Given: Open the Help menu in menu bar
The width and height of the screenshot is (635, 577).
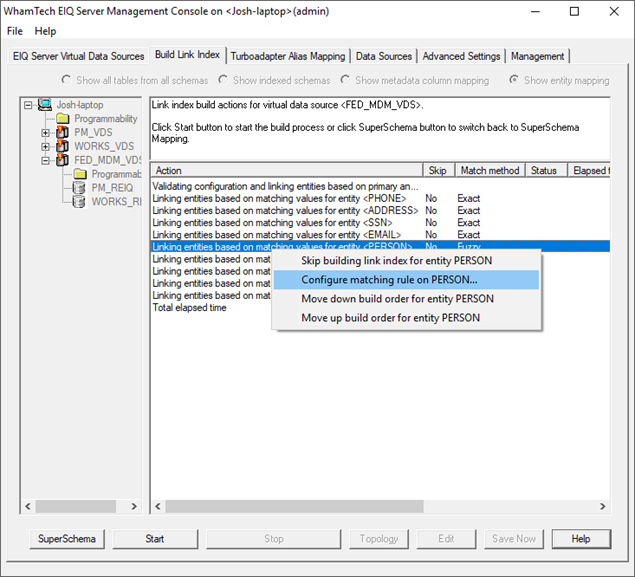Looking at the screenshot, I should pos(45,31).
